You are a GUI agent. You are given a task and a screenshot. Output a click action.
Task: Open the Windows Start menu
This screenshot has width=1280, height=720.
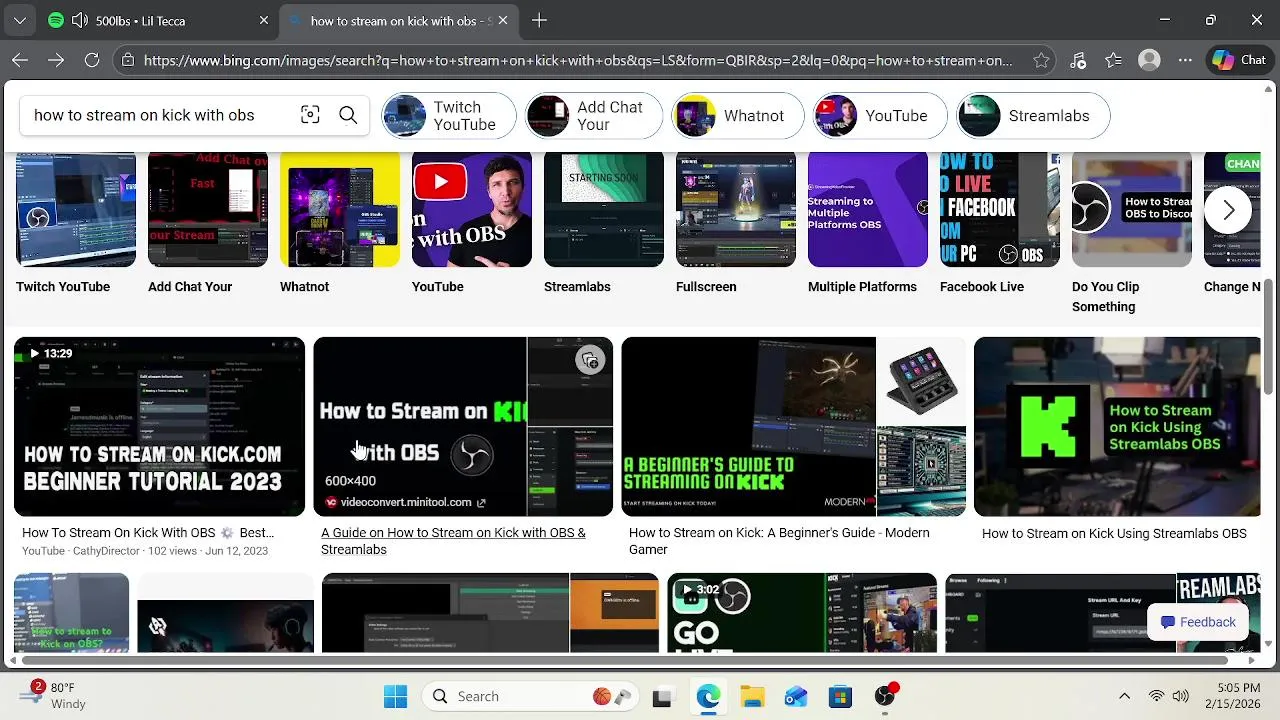pos(396,696)
